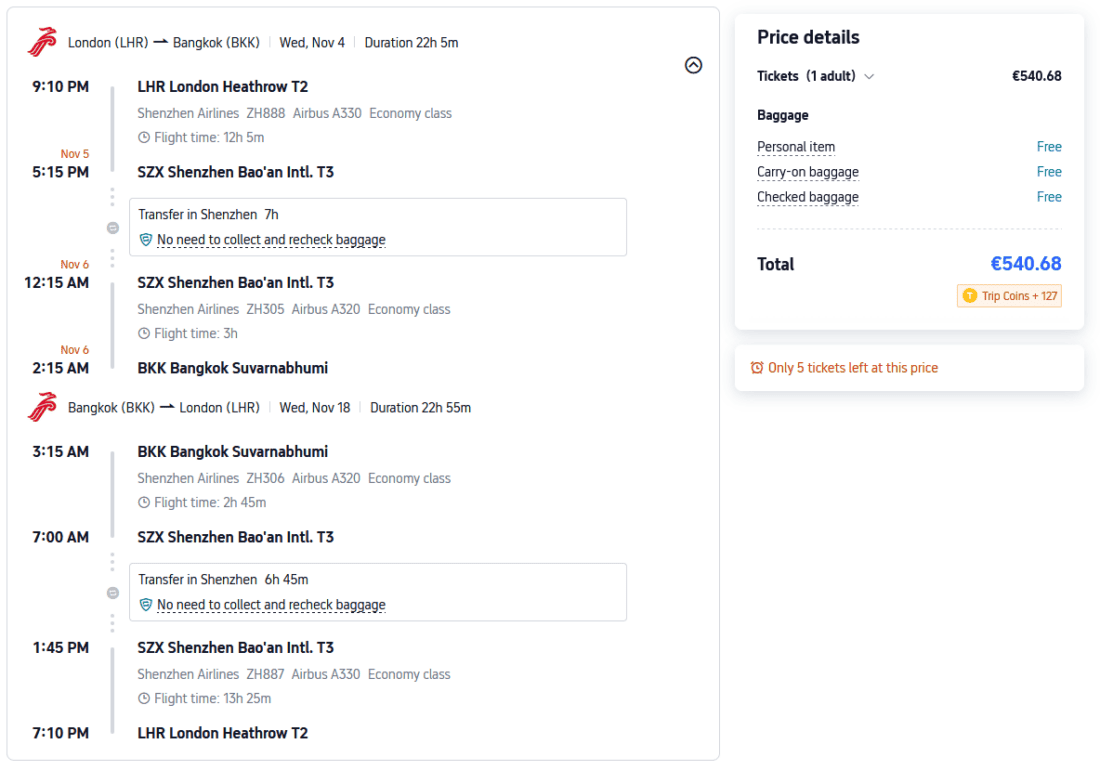Click Shenzhen Airlines logo on Bangkok–London header
The height and width of the screenshot is (770, 1100).
pyautogui.click(x=42, y=407)
